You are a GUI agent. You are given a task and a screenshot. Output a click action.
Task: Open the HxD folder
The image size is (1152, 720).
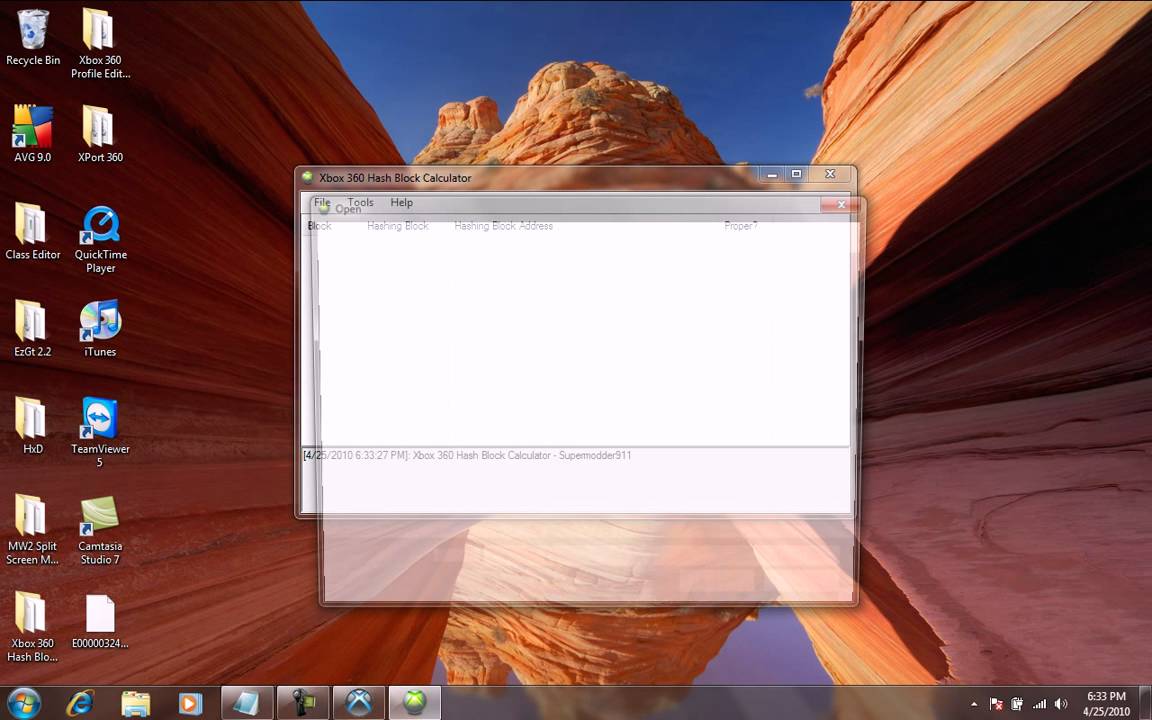click(x=33, y=425)
